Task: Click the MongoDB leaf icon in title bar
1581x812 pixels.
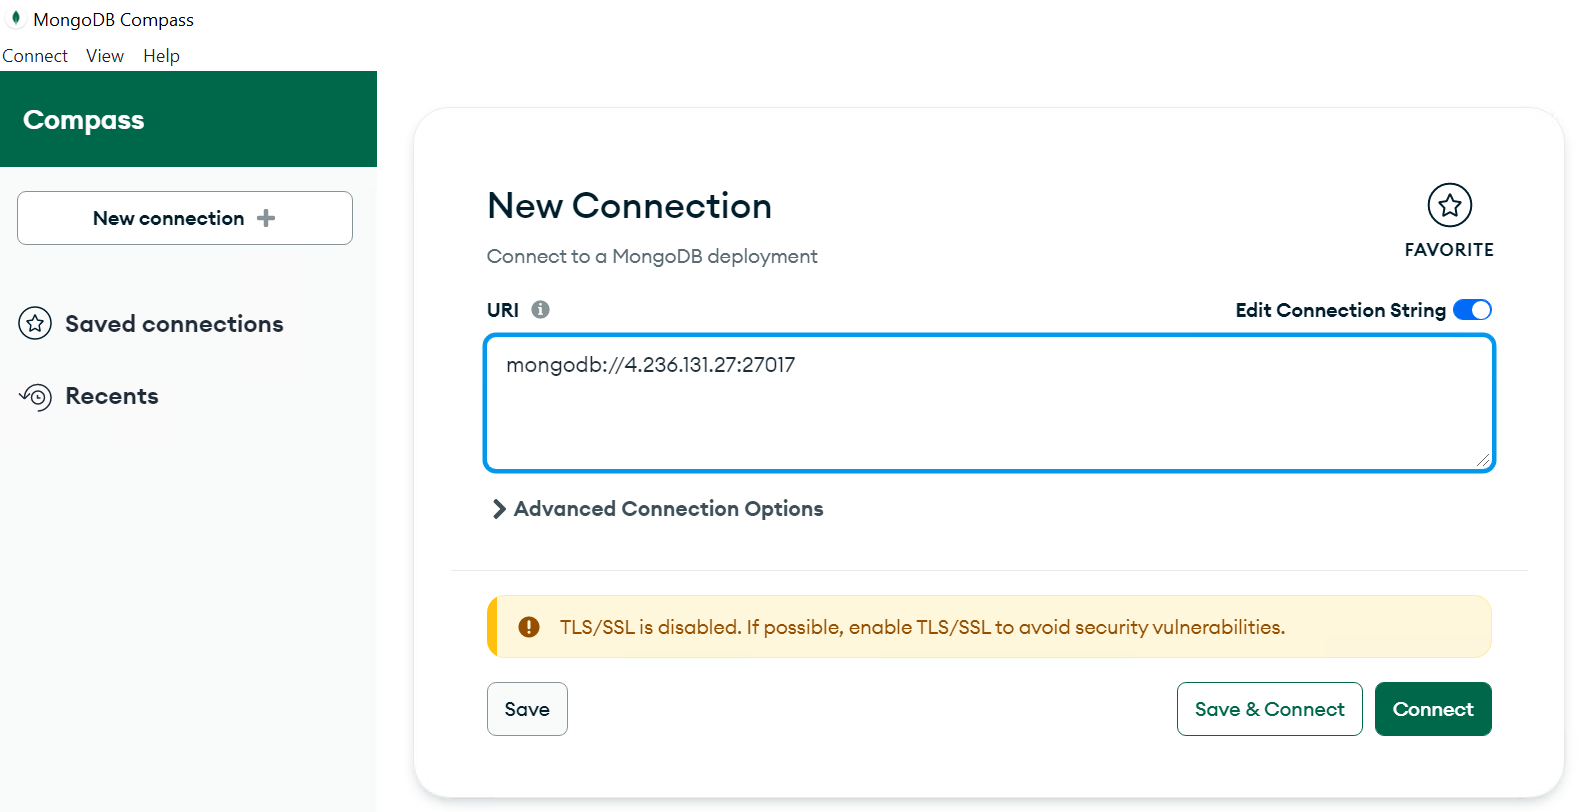Action: click(15, 18)
